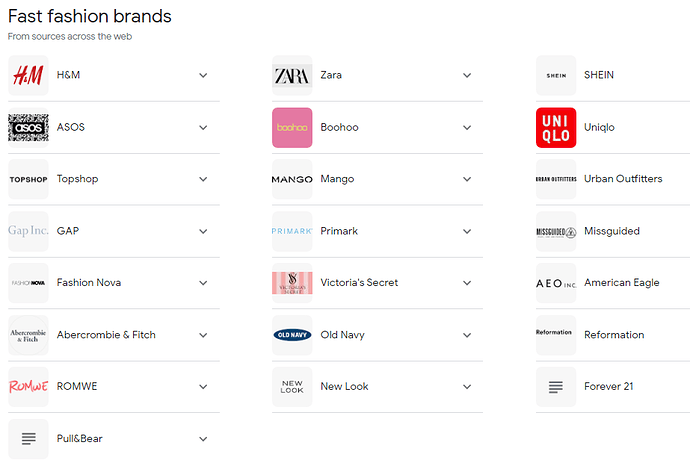690x463 pixels.
Task: Click the Pull&Bear placeholder list icon
Action: (x=28, y=439)
